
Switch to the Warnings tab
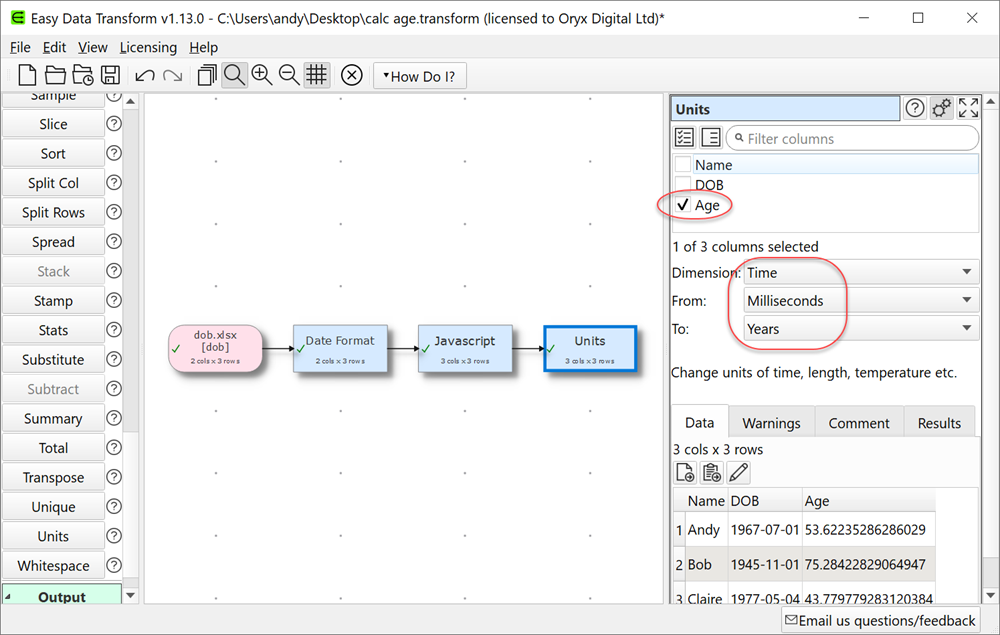tap(771, 422)
